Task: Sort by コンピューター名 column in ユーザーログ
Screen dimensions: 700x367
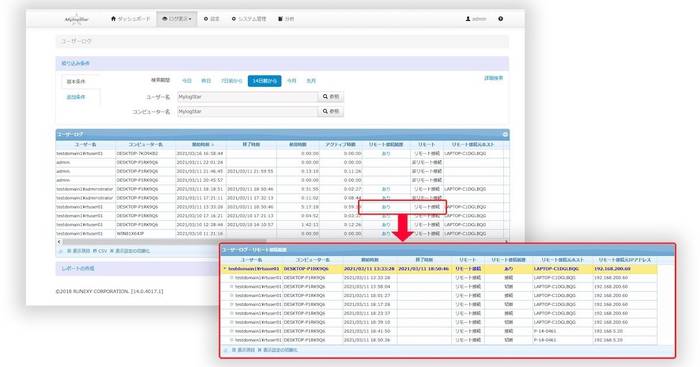Action: 145,145
